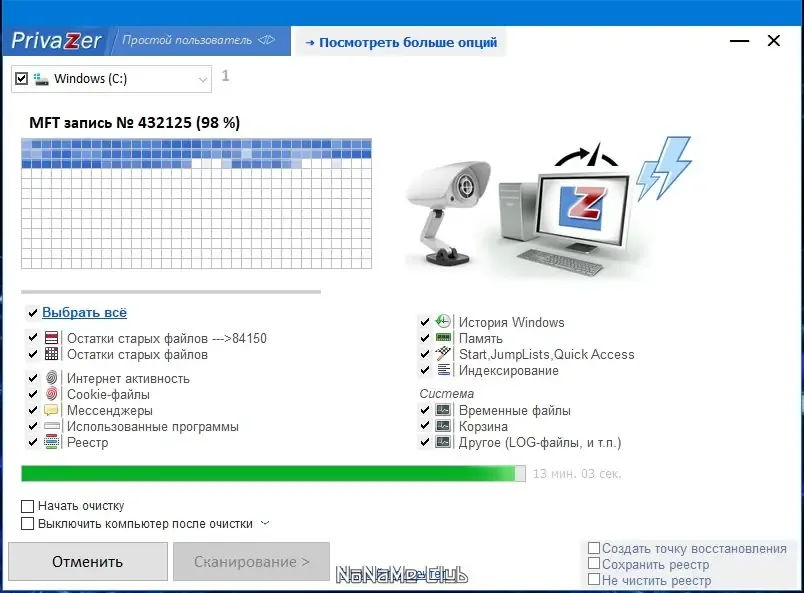Uncheck the Интернет активность checkbox
The image size is (804, 593).
pos(33,378)
